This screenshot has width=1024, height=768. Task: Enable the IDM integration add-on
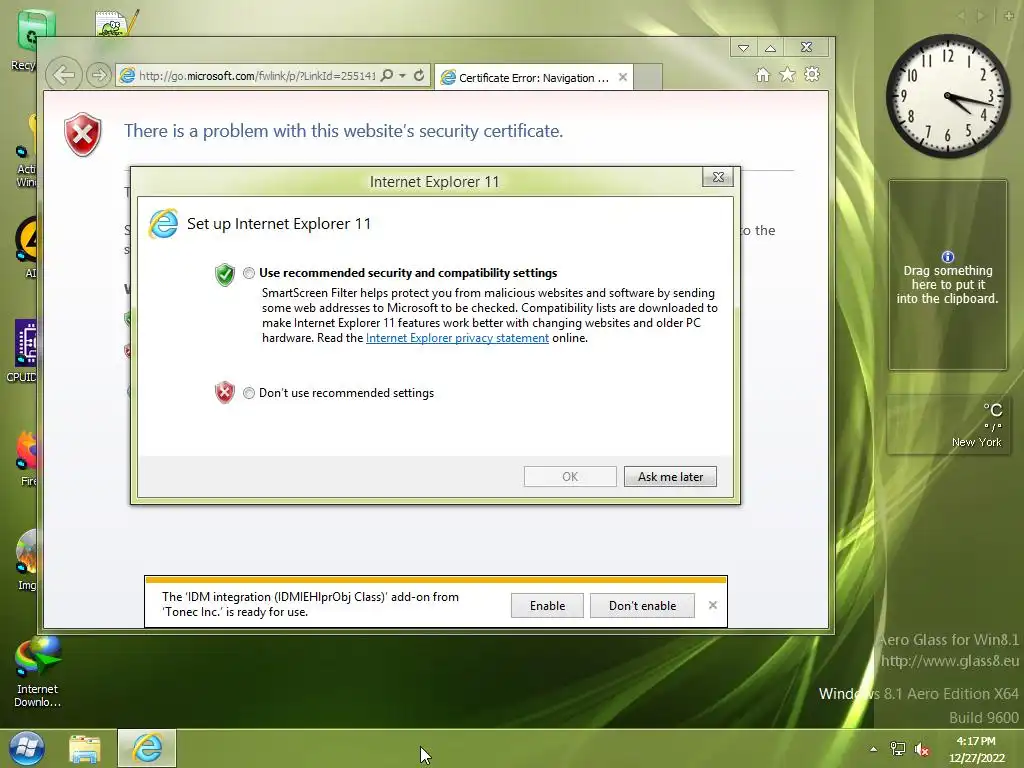(547, 605)
